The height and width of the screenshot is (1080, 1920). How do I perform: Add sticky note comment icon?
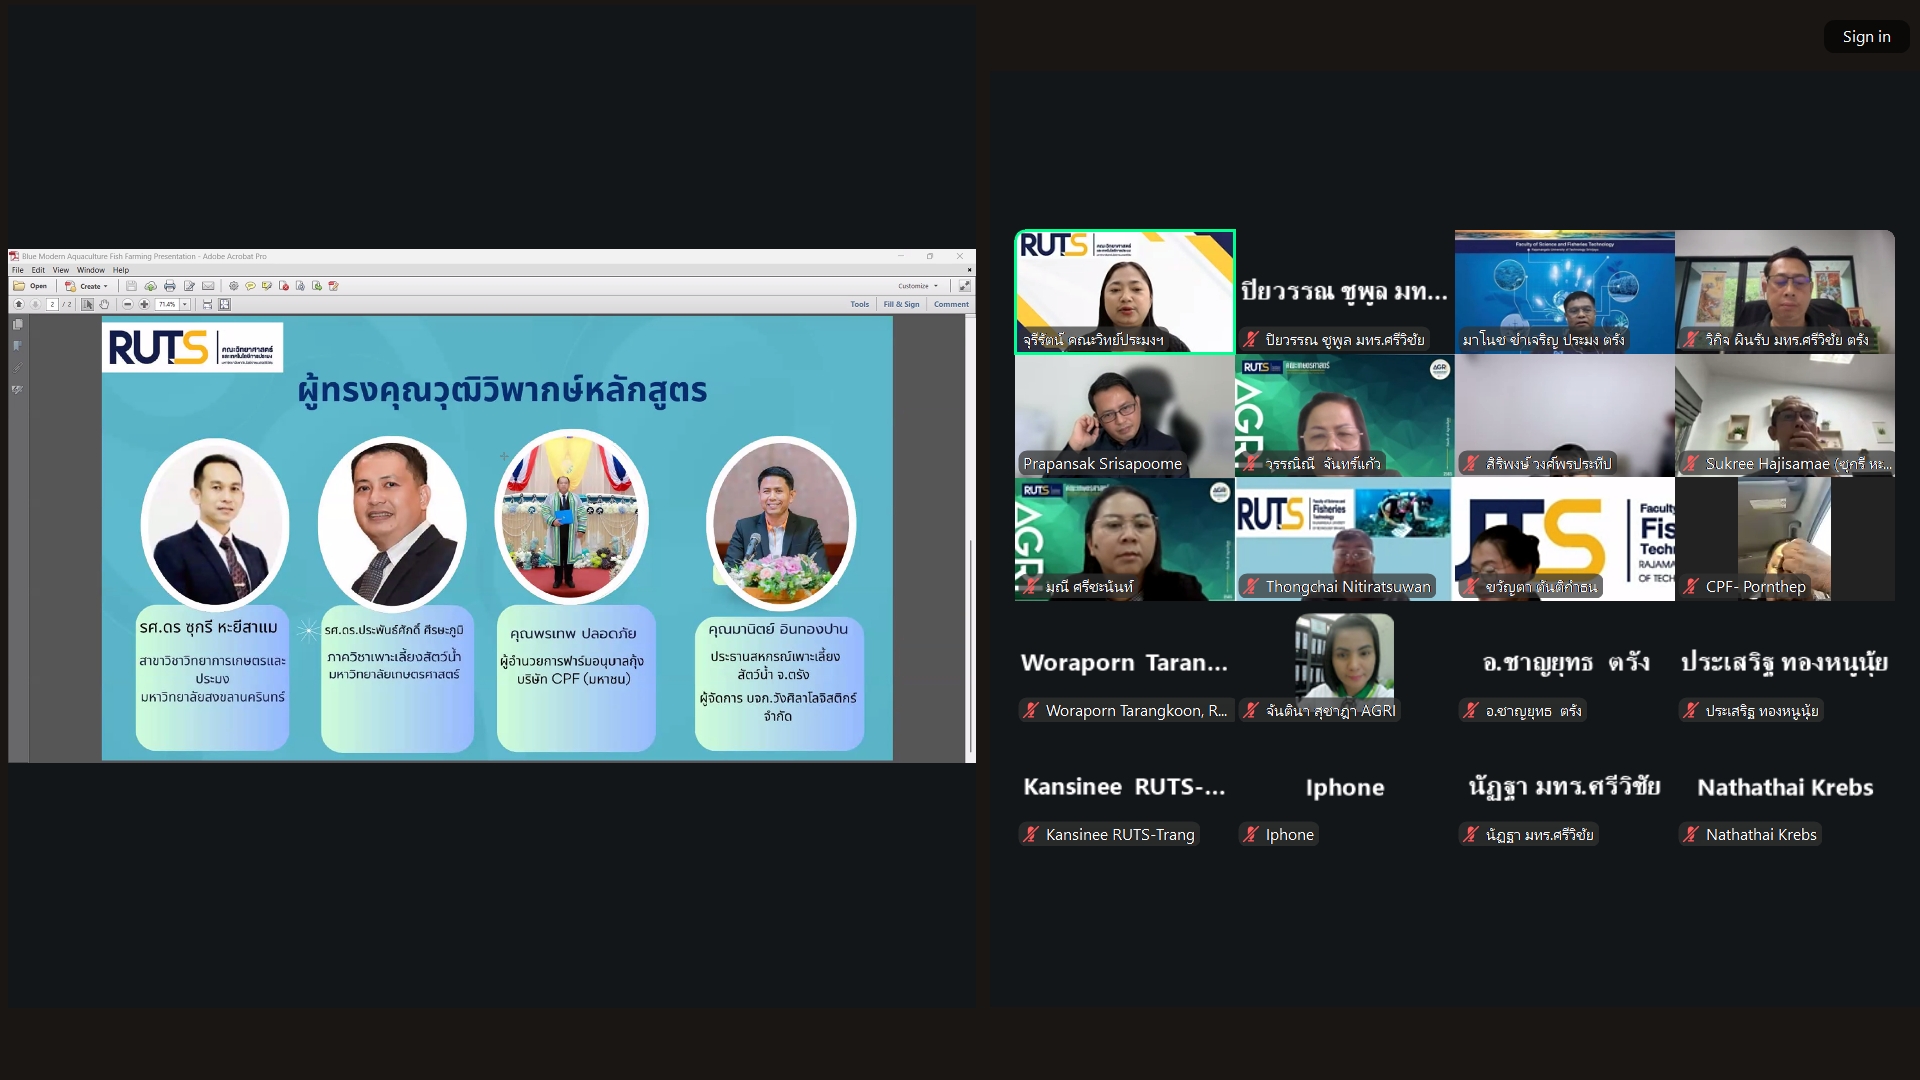click(250, 286)
